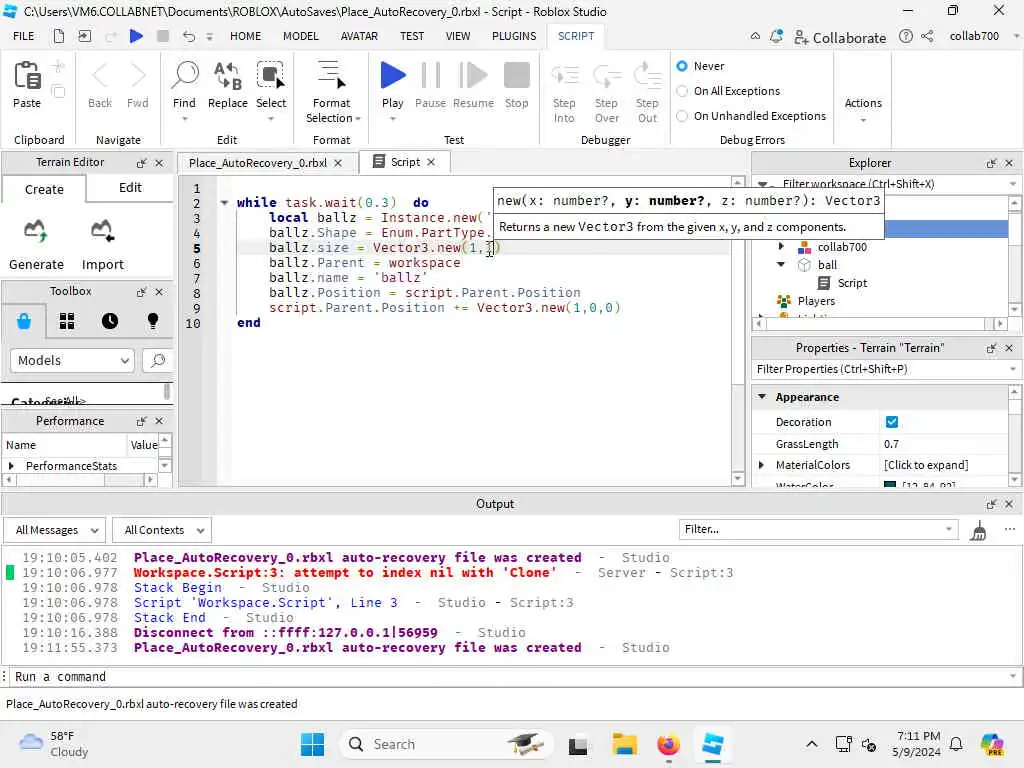Clear the Output with the broom icon
Viewport: 1024px width, 768px height.
coord(978,530)
